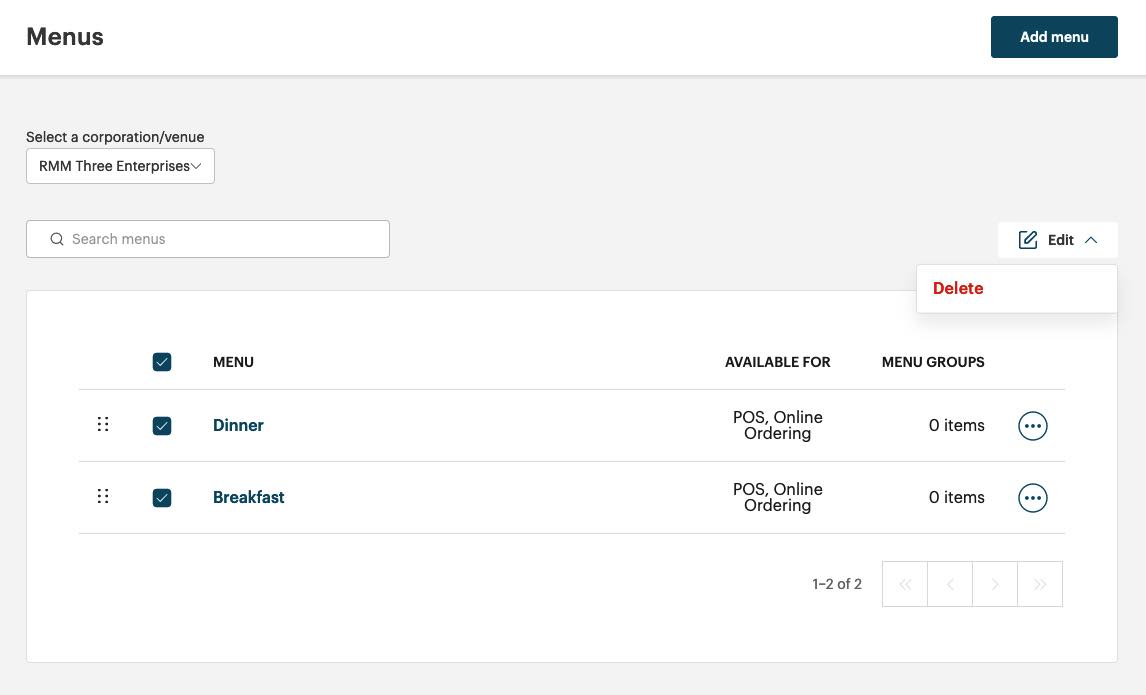Viewport: 1146px width, 695px height.
Task: Jump to the last page of menus
Action: [1040, 584]
